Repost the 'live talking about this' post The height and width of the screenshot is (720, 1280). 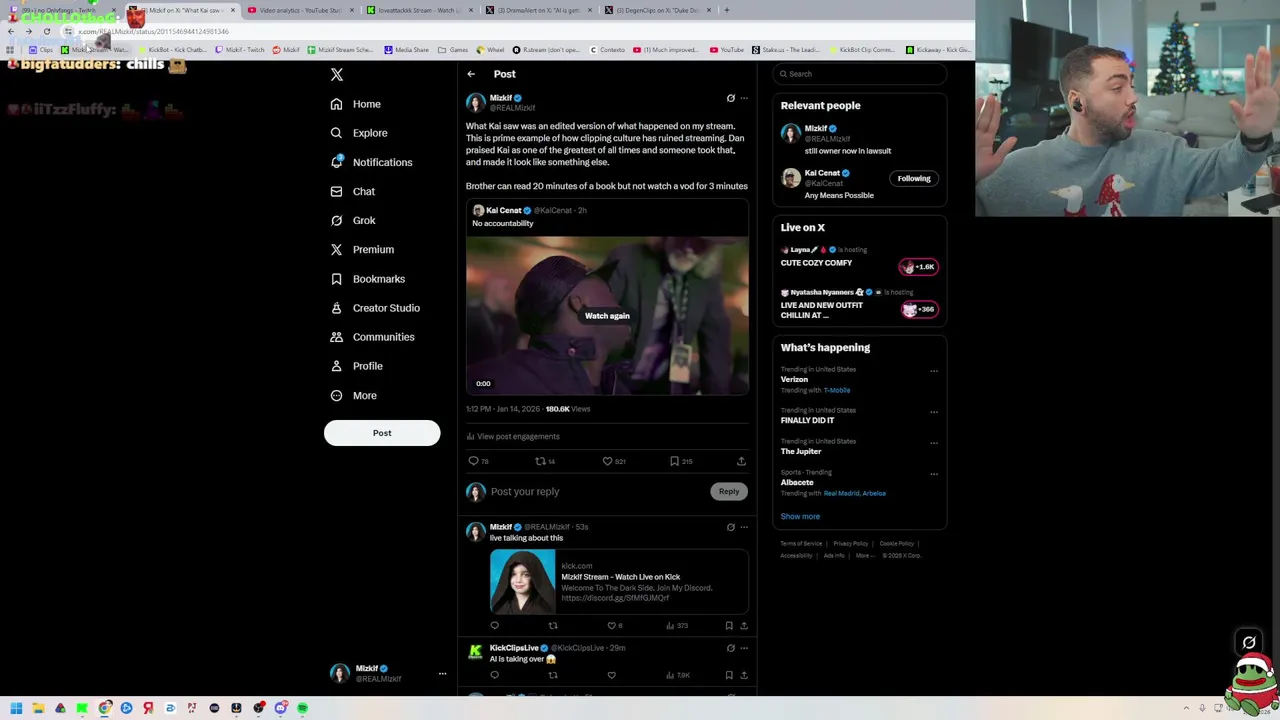pyautogui.click(x=552, y=626)
